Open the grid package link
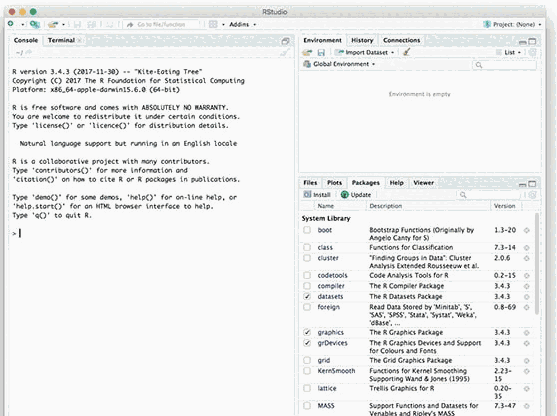Image resolution: width=557 pixels, height=416 pixels. 324,360
